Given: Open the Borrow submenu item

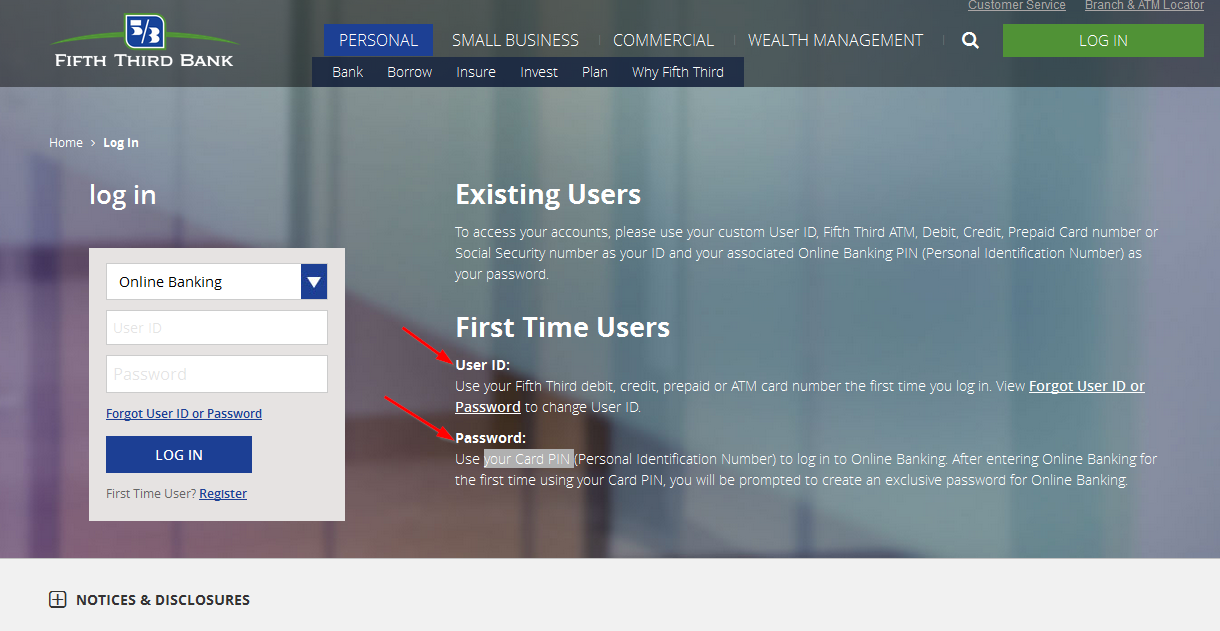Looking at the screenshot, I should [410, 72].
